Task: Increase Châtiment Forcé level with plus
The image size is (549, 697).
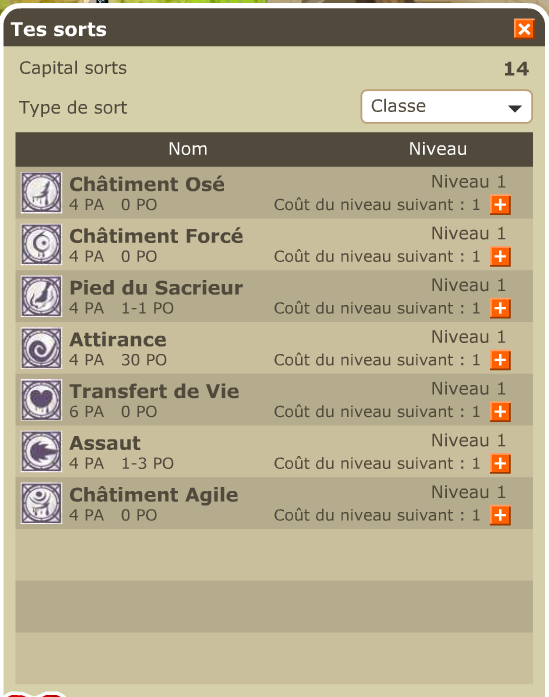Action: pos(500,256)
